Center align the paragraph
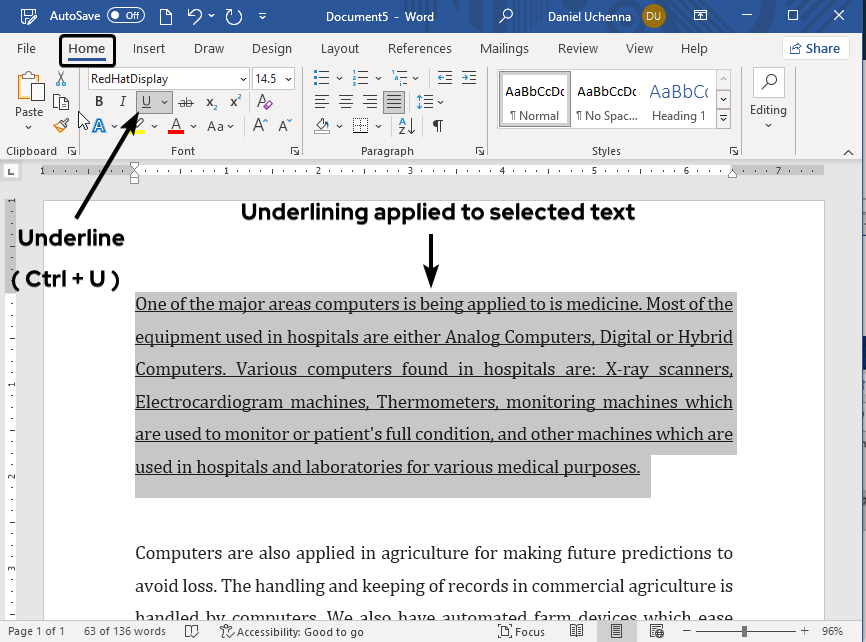 tap(346, 102)
